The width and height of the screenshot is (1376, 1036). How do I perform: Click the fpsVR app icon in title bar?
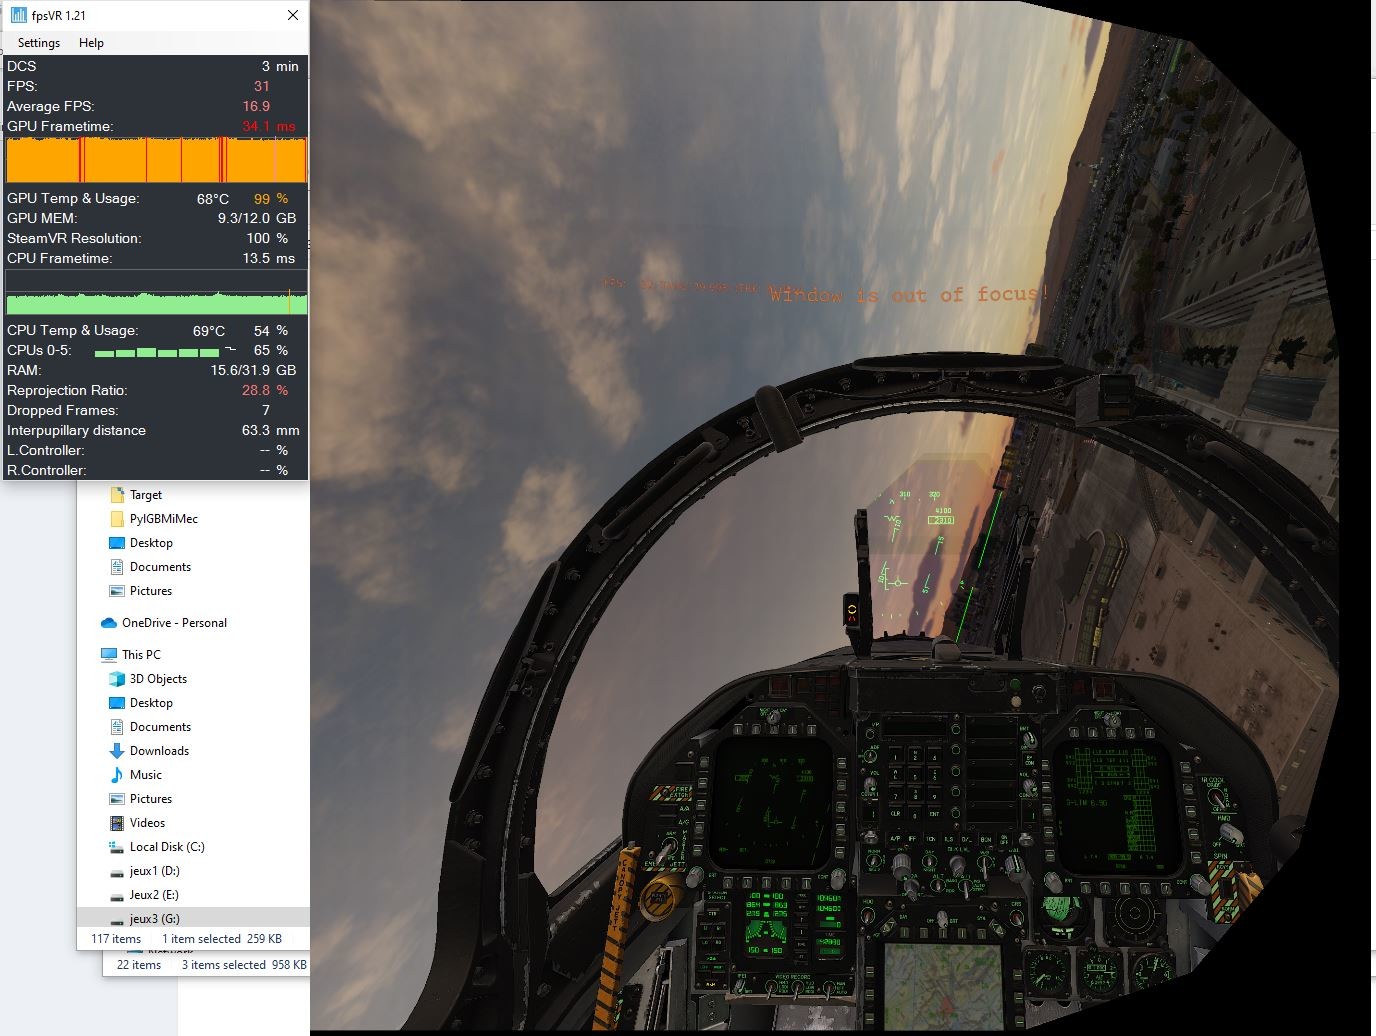point(18,15)
